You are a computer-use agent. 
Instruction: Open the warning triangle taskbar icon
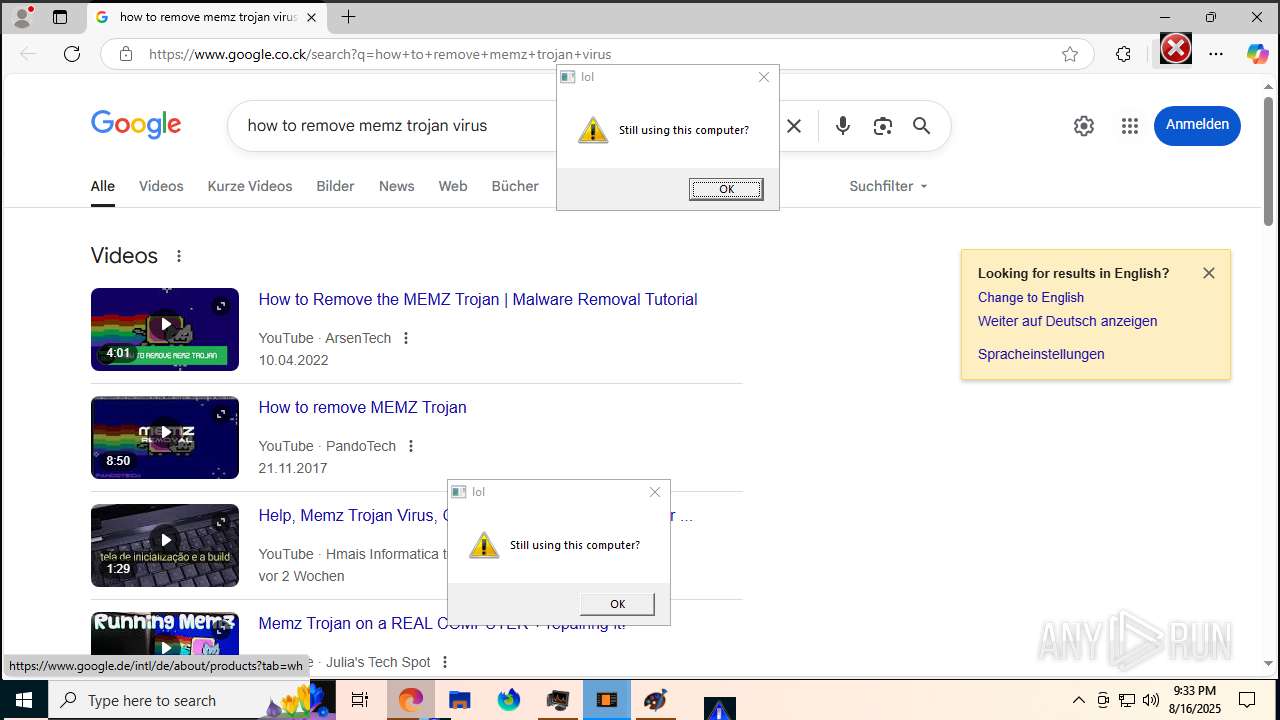tap(720, 708)
